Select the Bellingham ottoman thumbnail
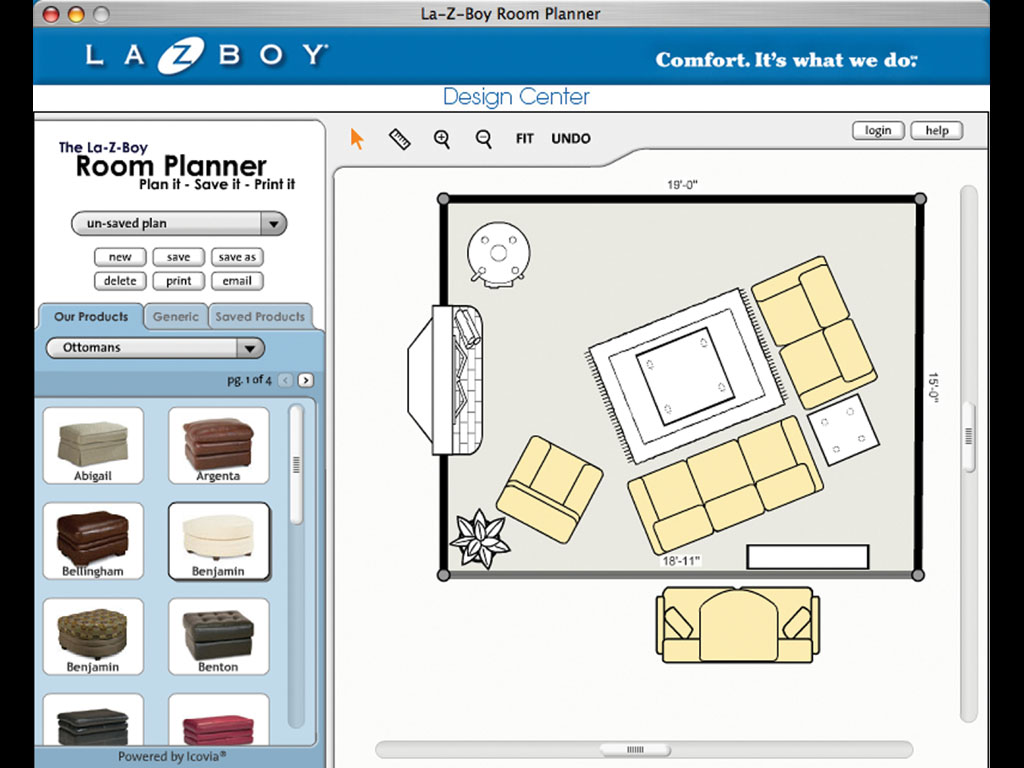This screenshot has height=768, width=1024. pos(93,541)
